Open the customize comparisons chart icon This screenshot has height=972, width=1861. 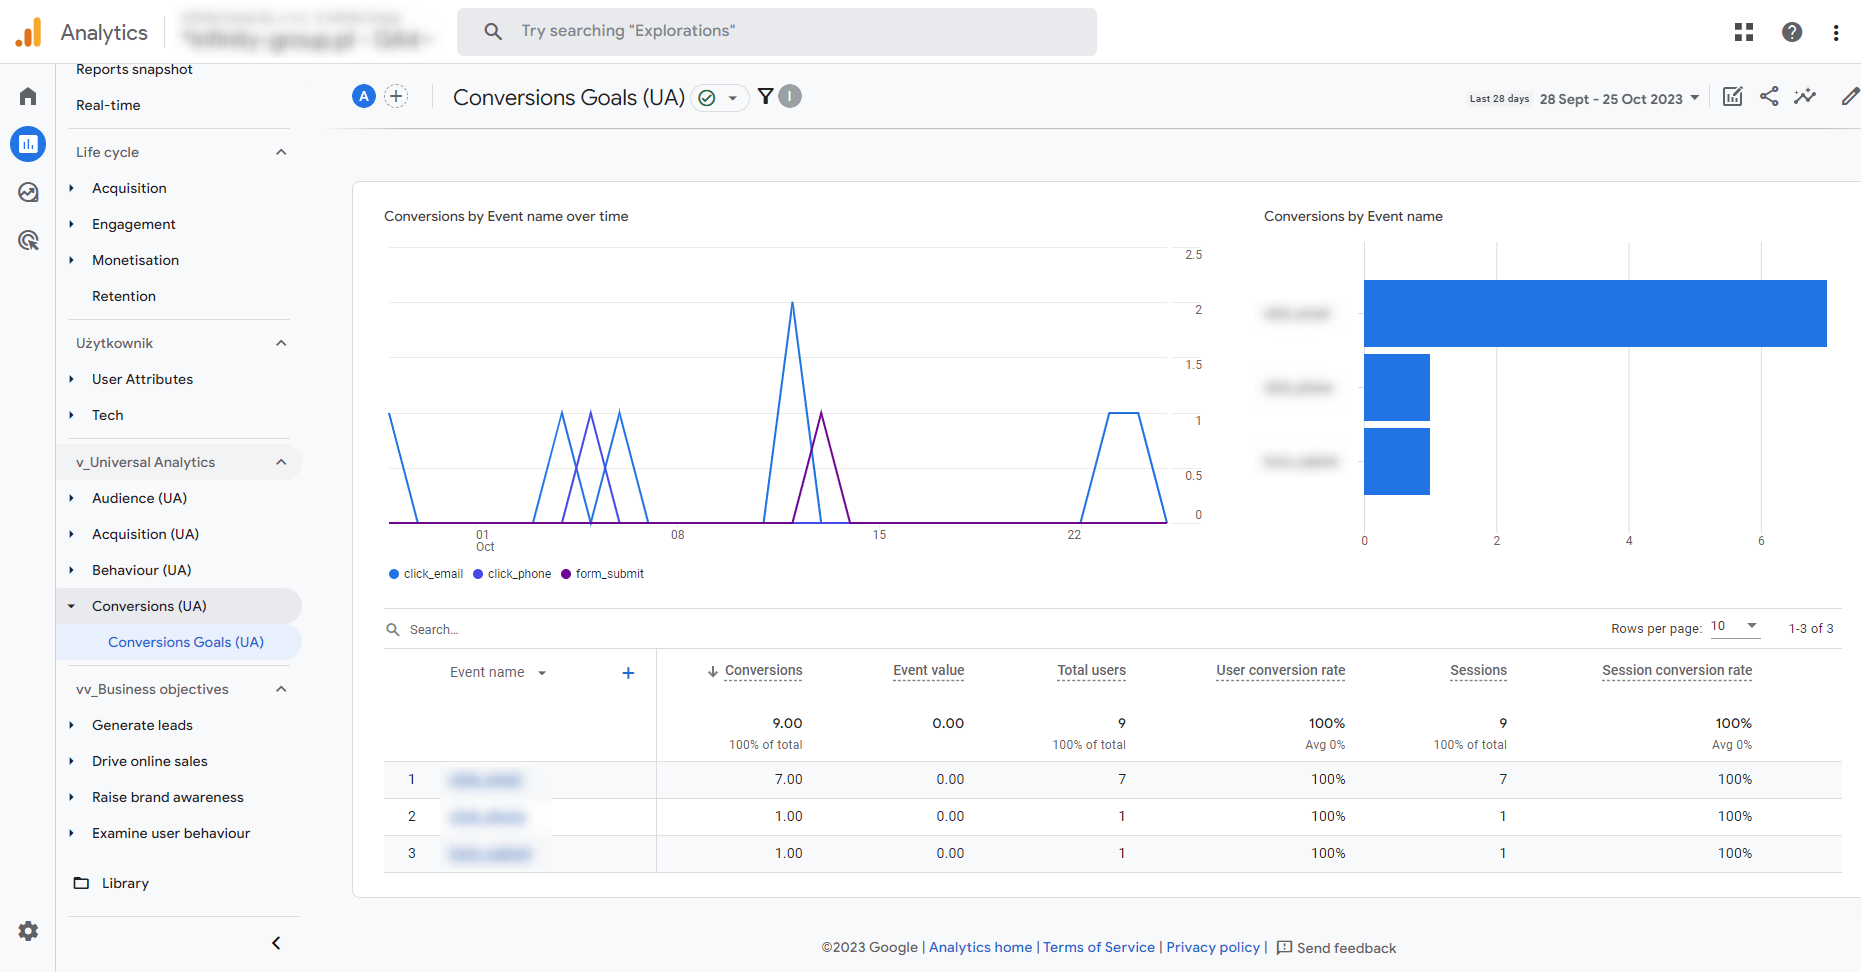[1732, 96]
